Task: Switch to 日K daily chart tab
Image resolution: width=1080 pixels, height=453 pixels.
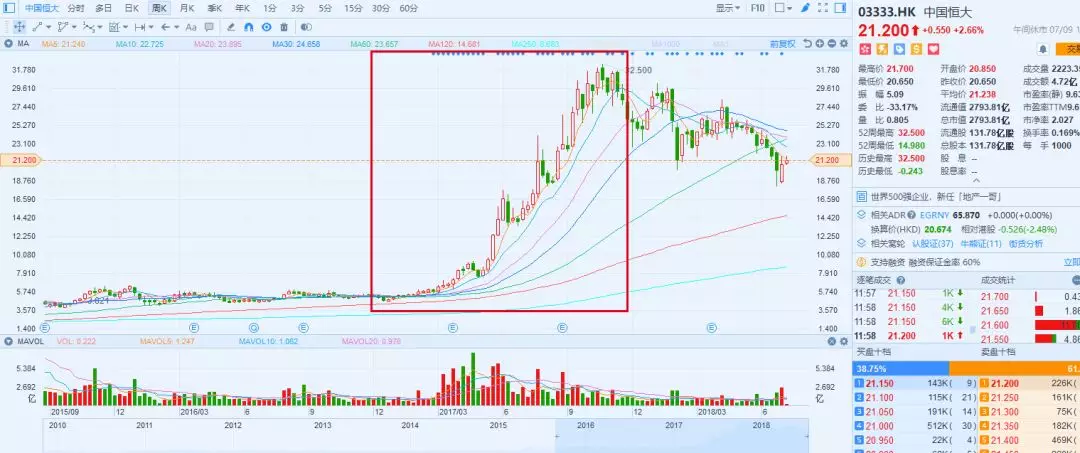Action: pyautogui.click(x=131, y=8)
